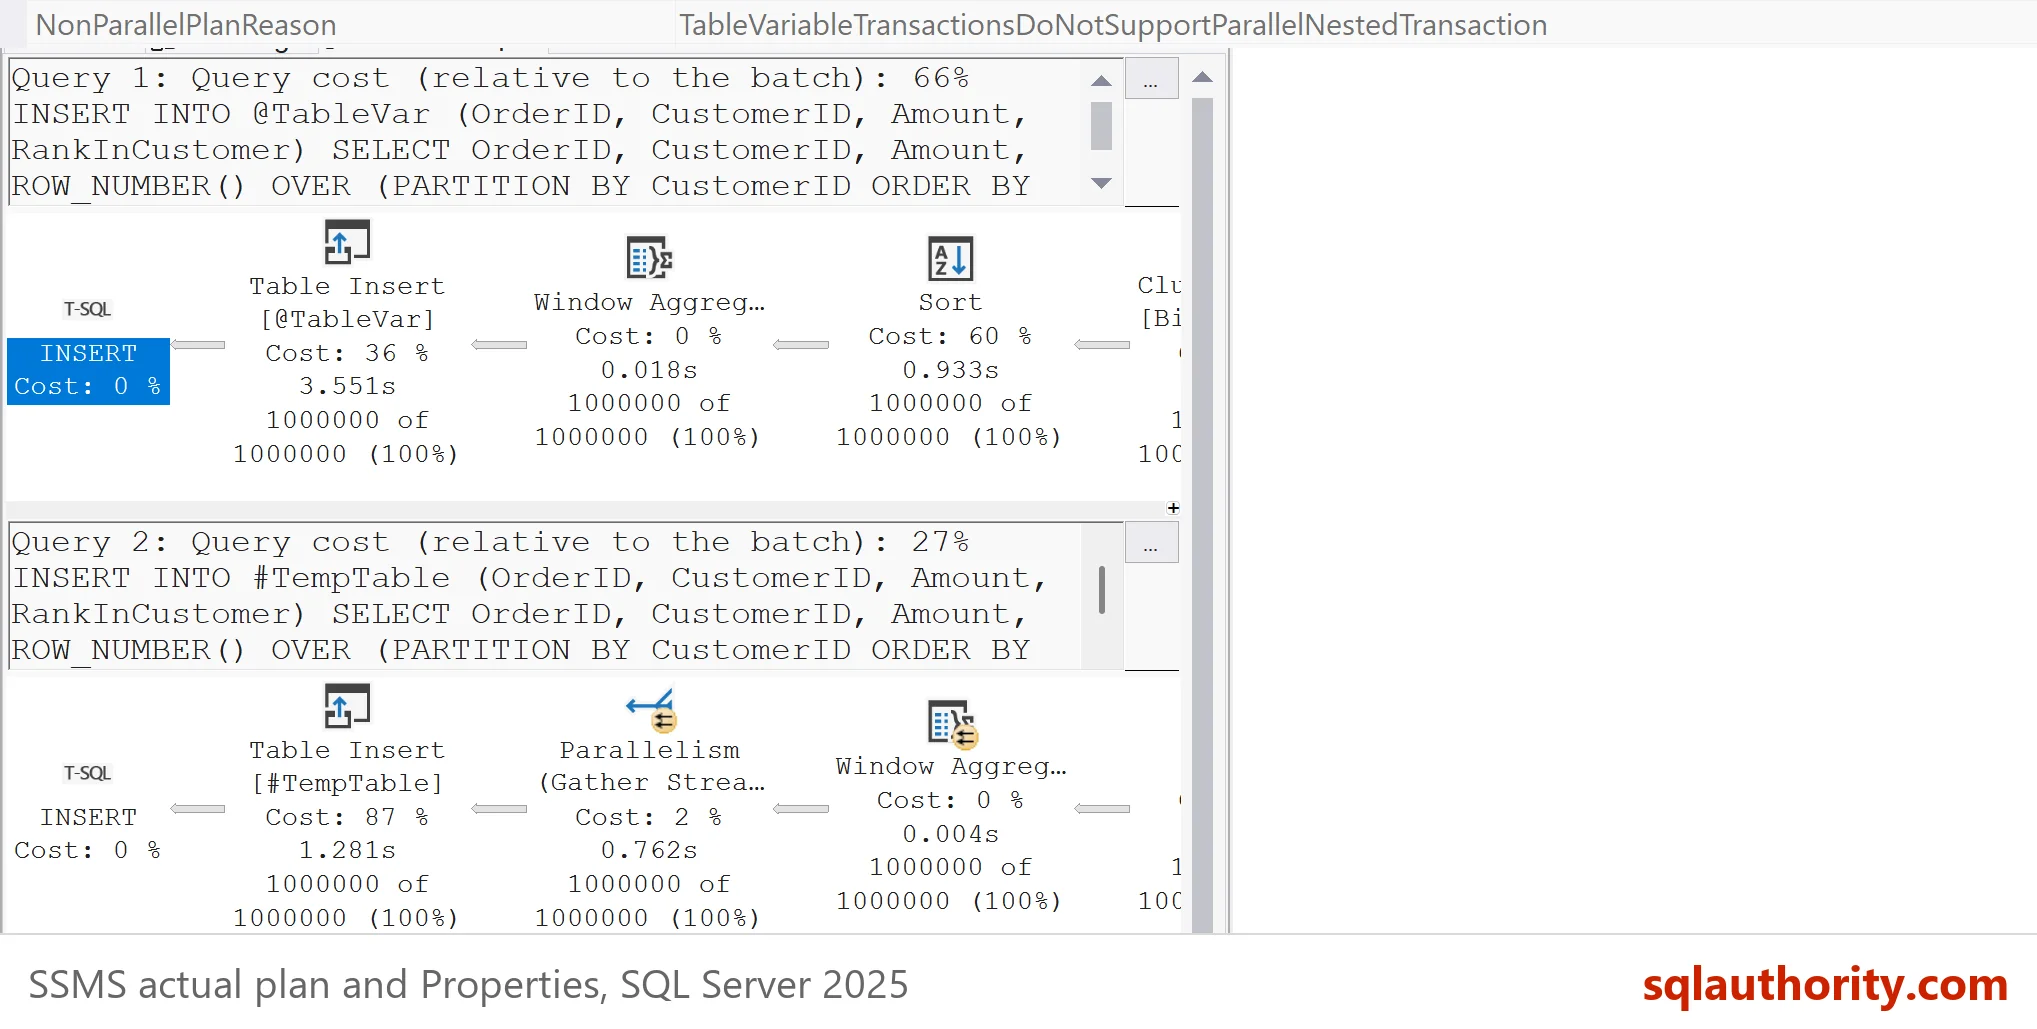Click the Table Insert [#TempTable] 'Cost: 87 %' text

347,817
